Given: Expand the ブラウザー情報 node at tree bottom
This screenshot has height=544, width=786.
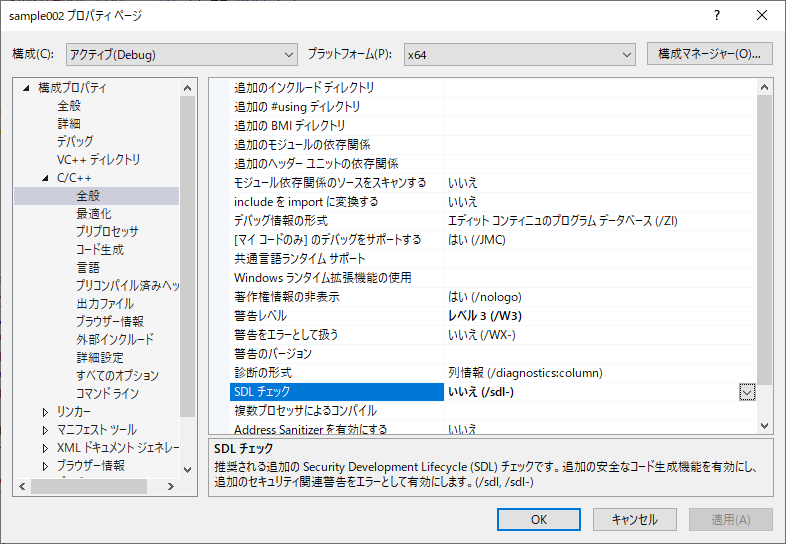Looking at the screenshot, I should pos(46,466).
